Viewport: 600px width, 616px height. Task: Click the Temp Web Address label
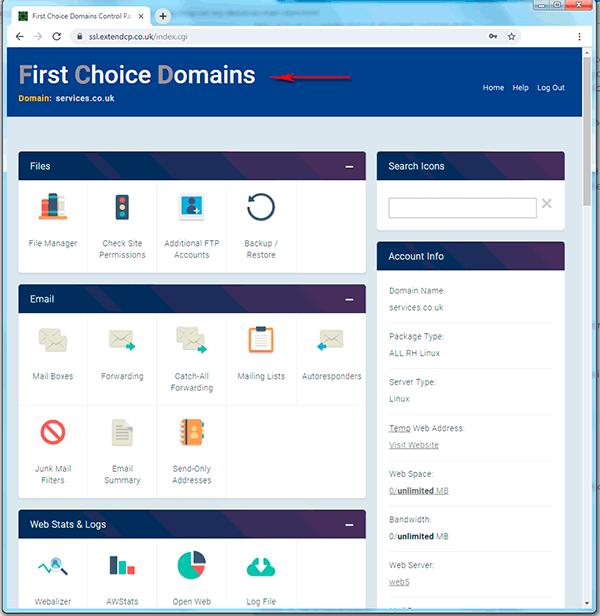tap(427, 428)
